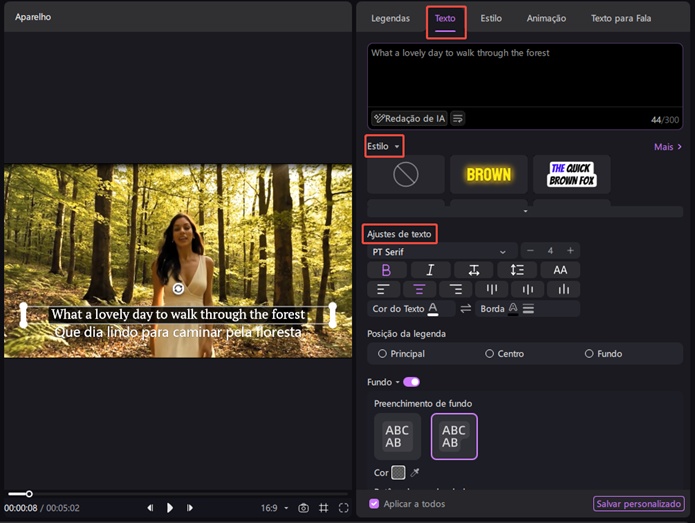
Task: Play the video preview
Action: (170, 508)
